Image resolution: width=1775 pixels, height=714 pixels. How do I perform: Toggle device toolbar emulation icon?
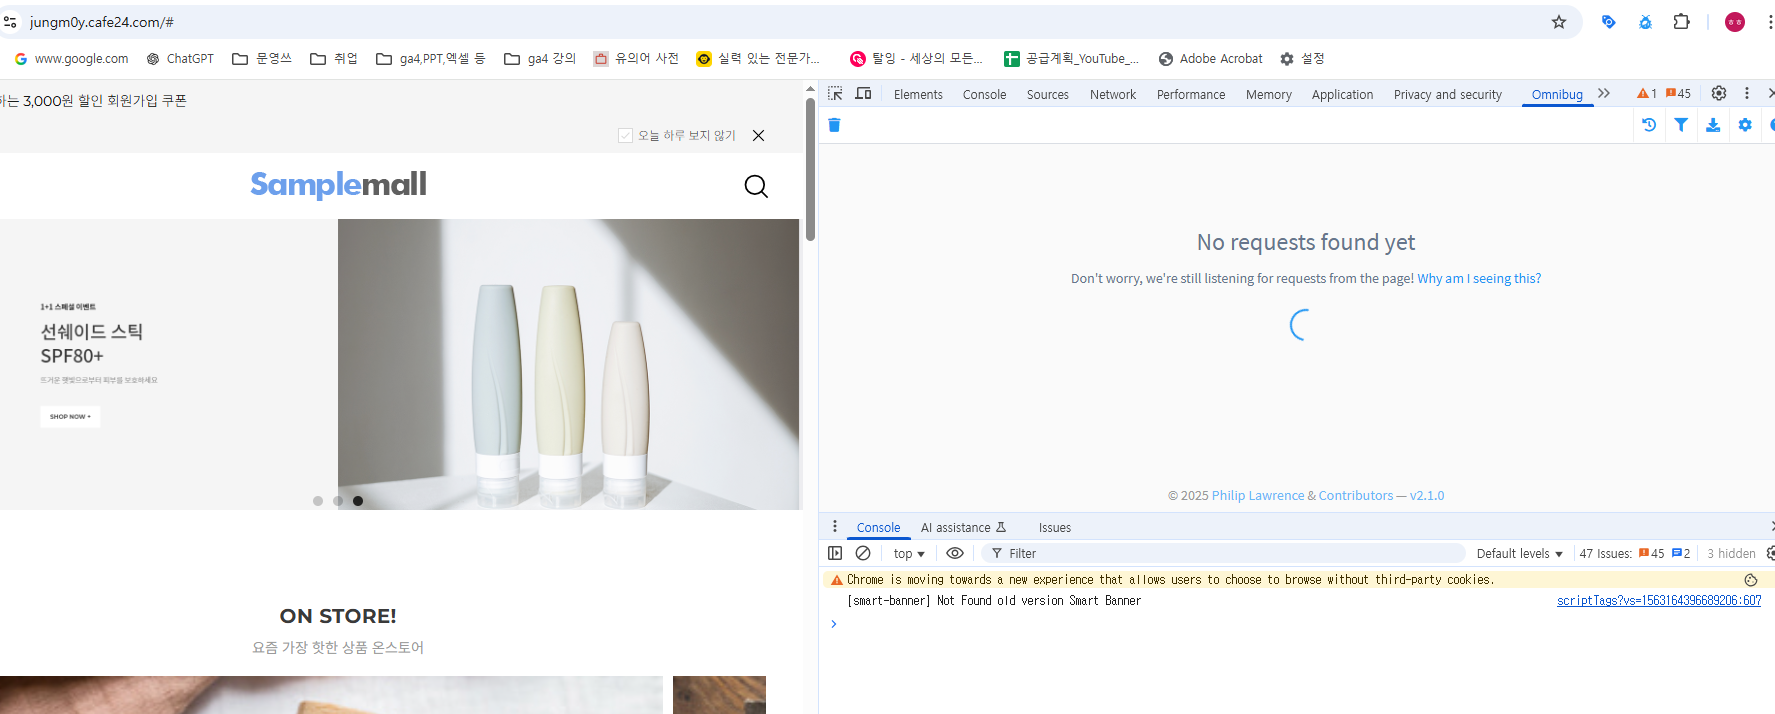863,94
